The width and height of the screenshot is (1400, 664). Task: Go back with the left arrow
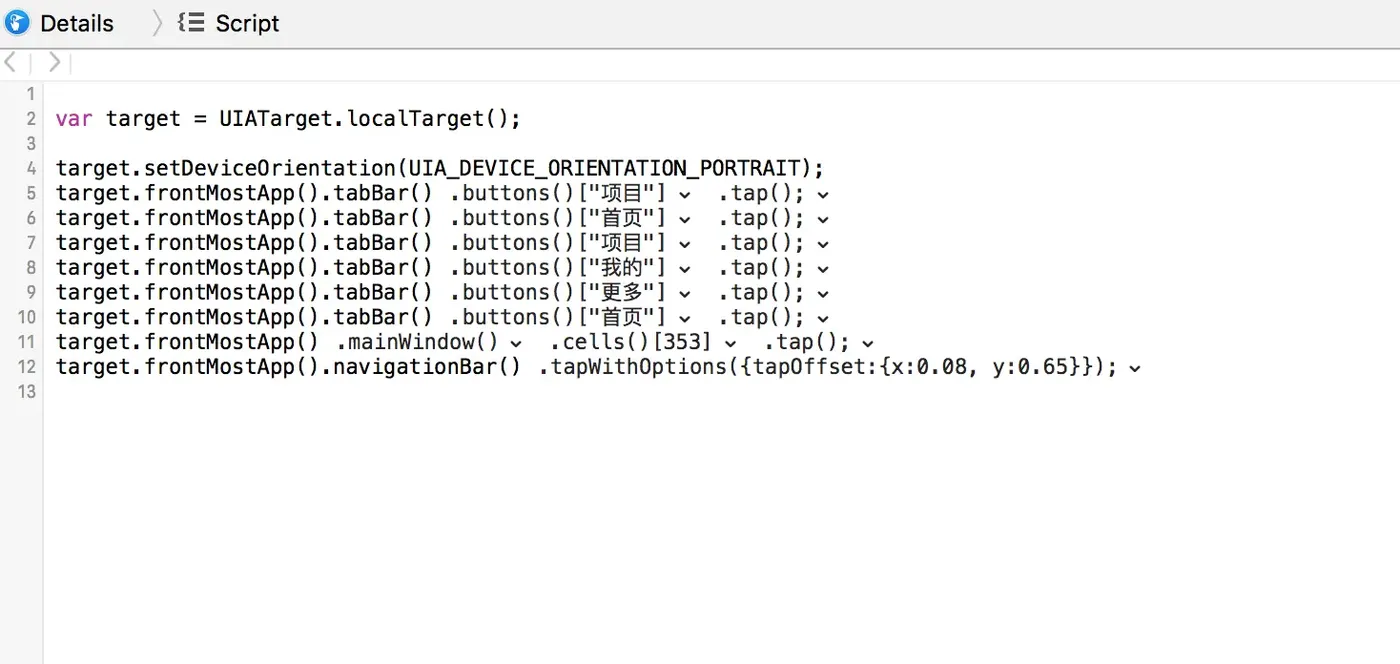tap(10, 63)
